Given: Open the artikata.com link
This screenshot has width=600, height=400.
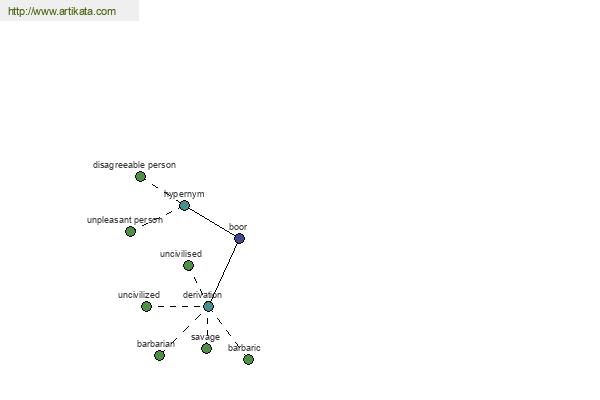Looking at the screenshot, I should pos(62,11).
